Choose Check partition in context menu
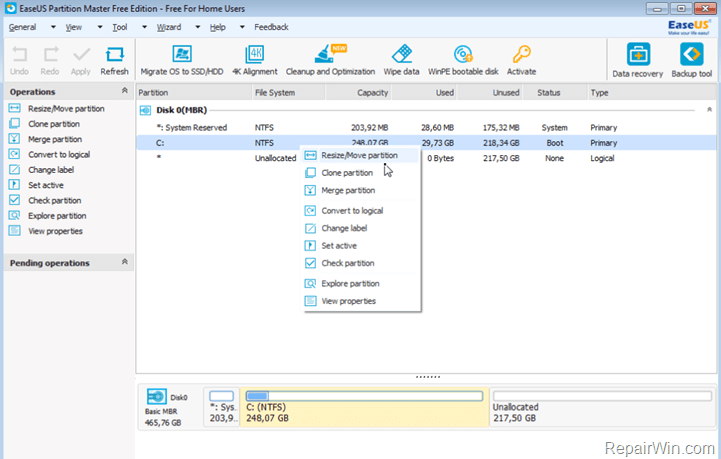This screenshot has height=459, width=721. coord(361,263)
